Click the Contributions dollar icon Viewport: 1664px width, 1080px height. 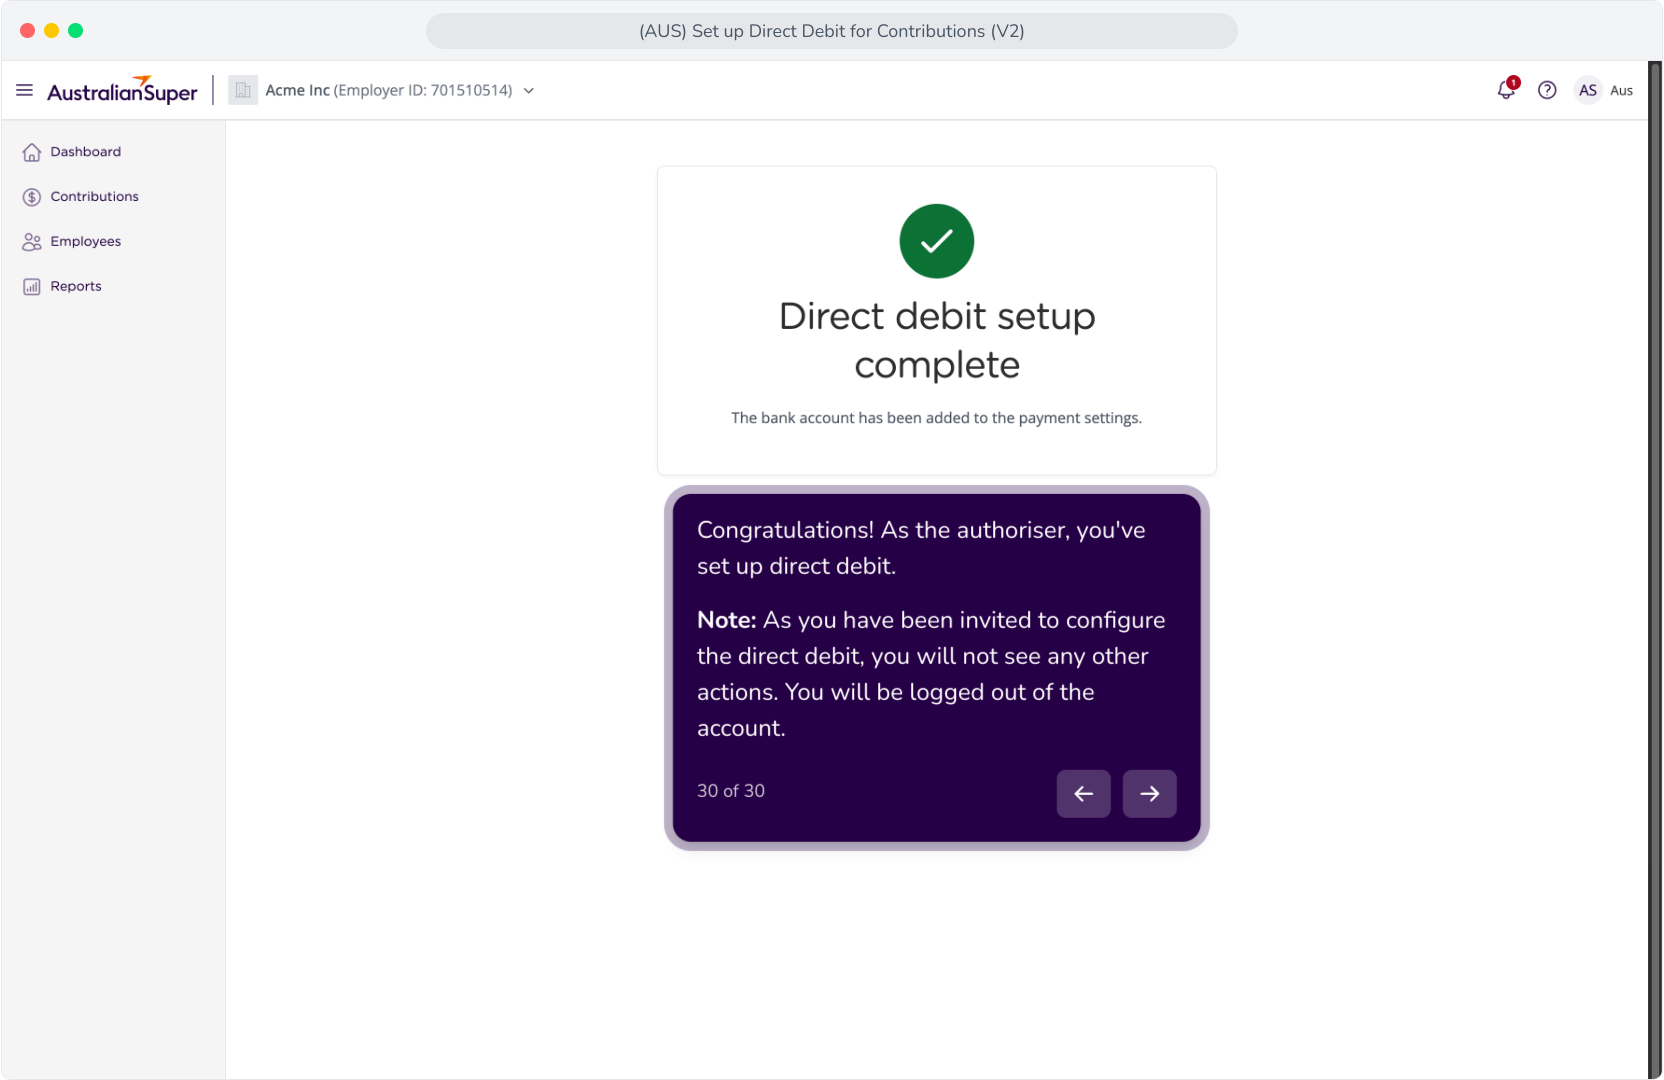32,197
